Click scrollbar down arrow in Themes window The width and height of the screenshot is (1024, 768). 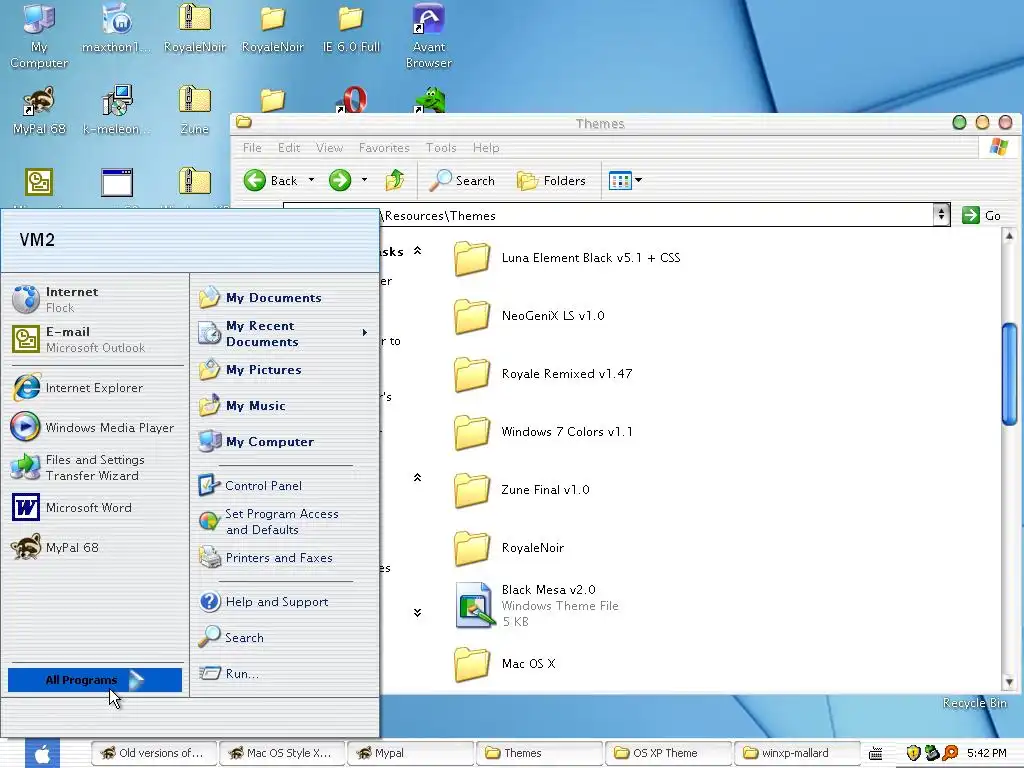1009,682
